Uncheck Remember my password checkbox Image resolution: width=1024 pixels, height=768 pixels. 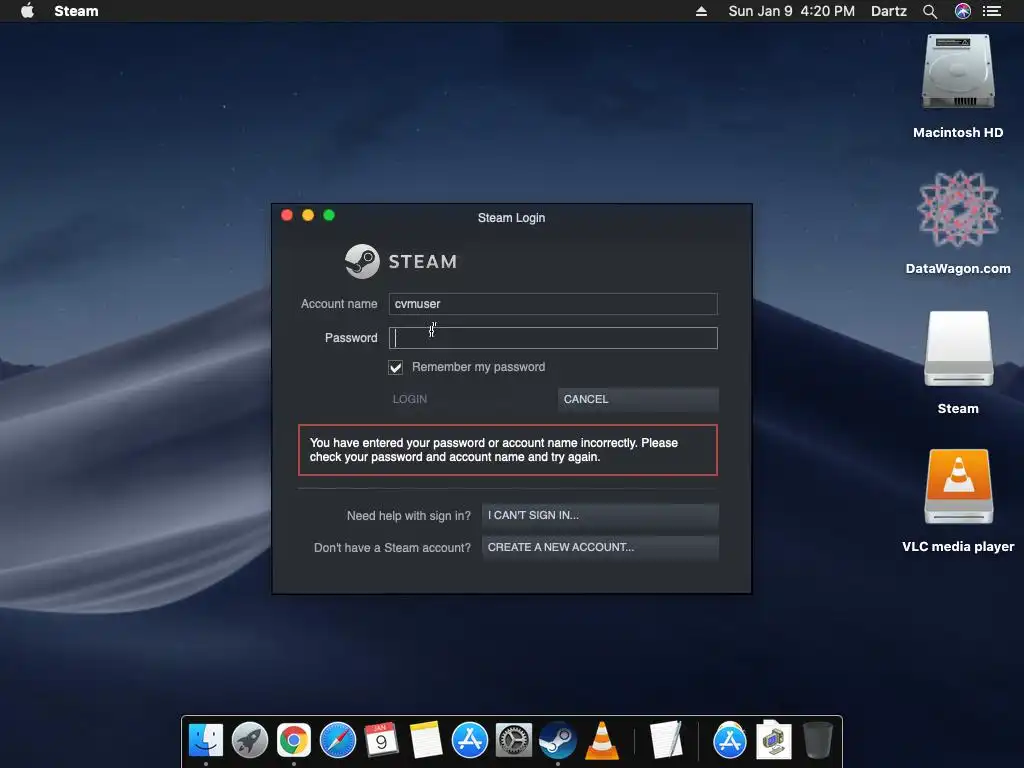pos(396,367)
